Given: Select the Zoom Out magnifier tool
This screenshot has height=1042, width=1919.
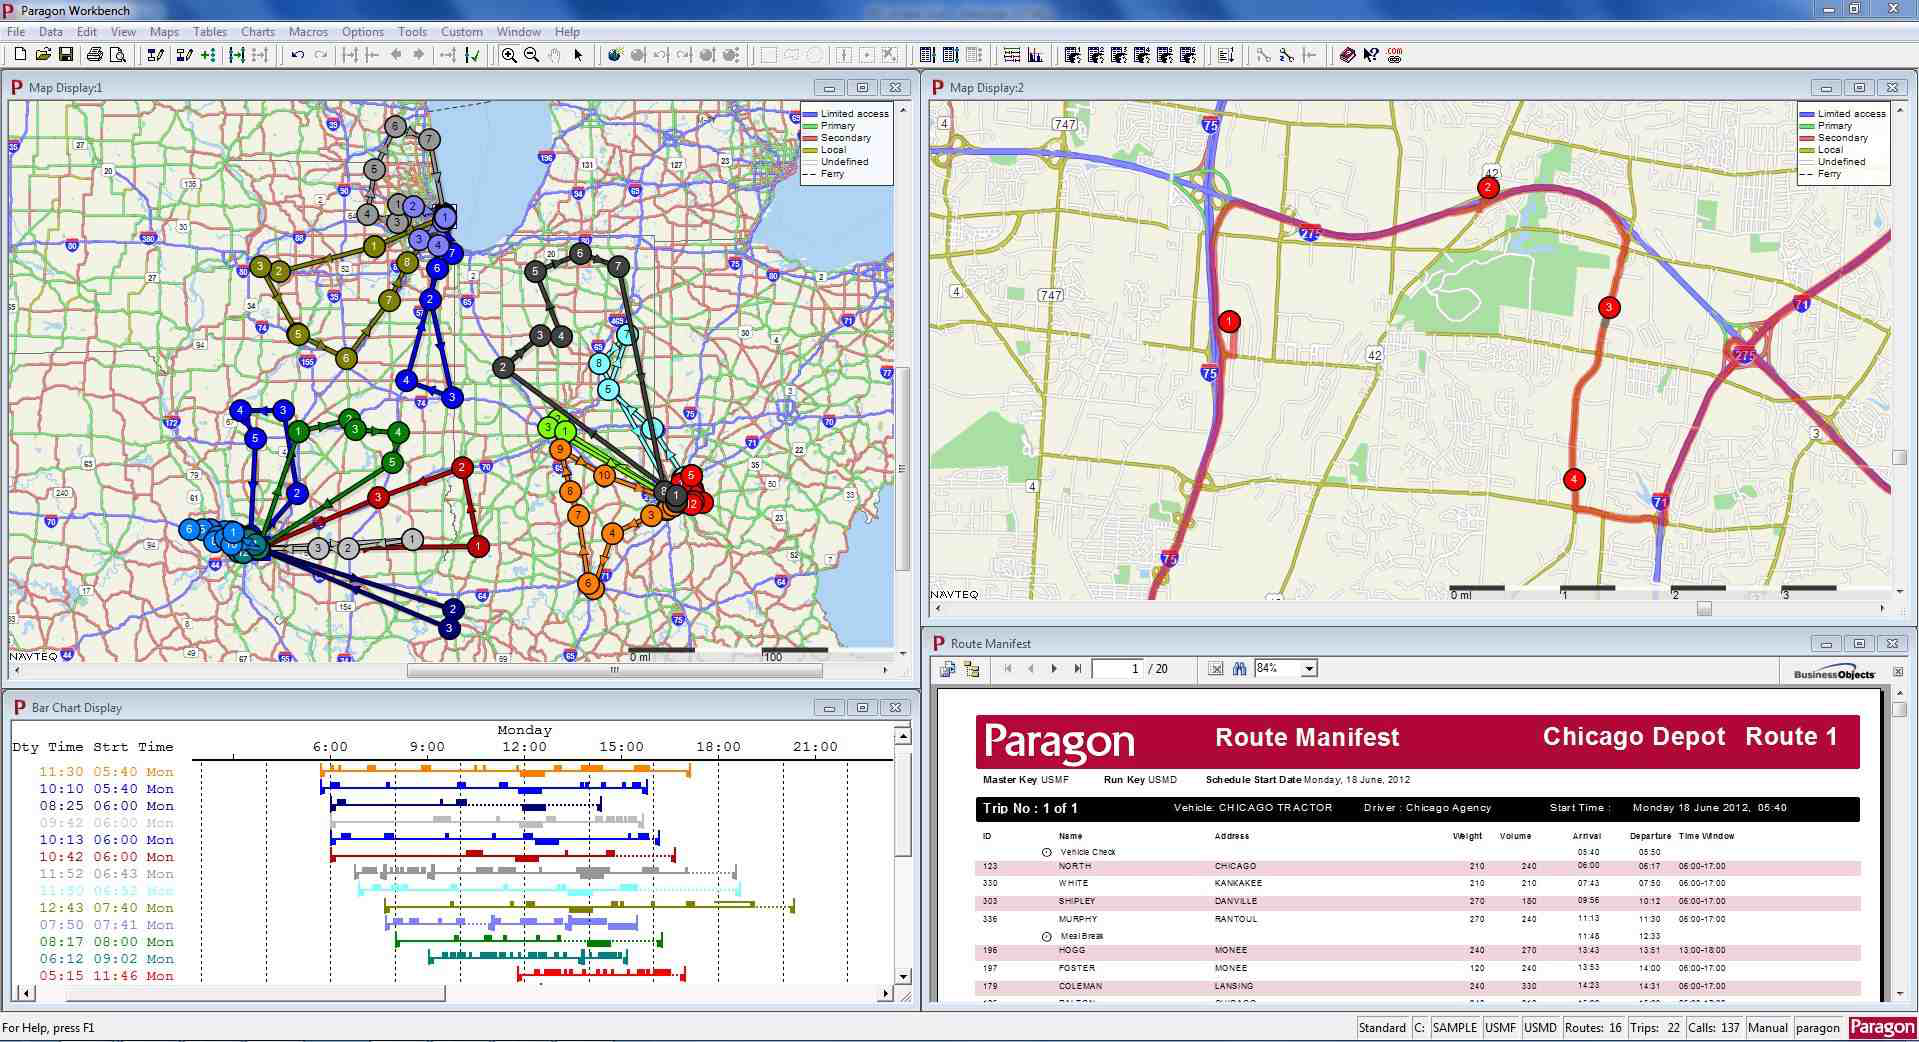Looking at the screenshot, I should [531, 55].
